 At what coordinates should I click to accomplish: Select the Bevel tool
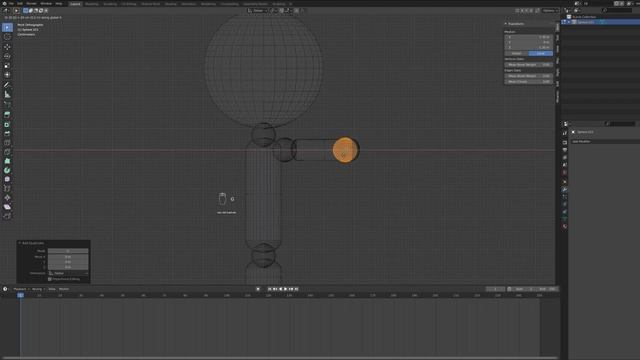[x=7, y=133]
